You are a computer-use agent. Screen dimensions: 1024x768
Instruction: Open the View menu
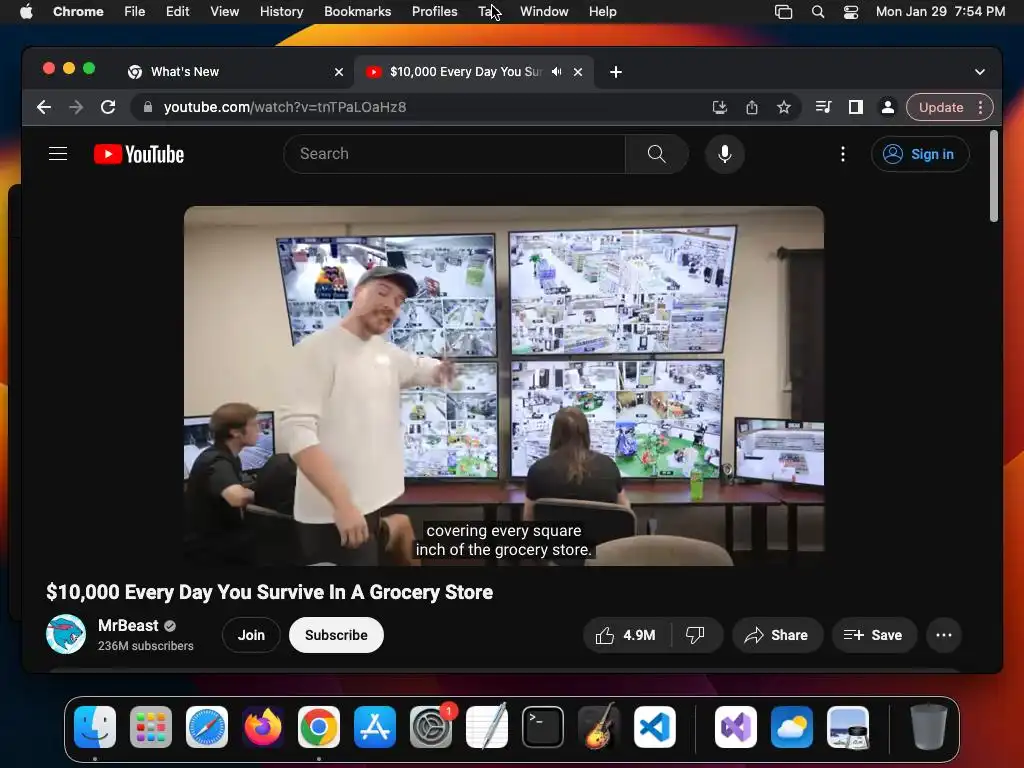225,12
